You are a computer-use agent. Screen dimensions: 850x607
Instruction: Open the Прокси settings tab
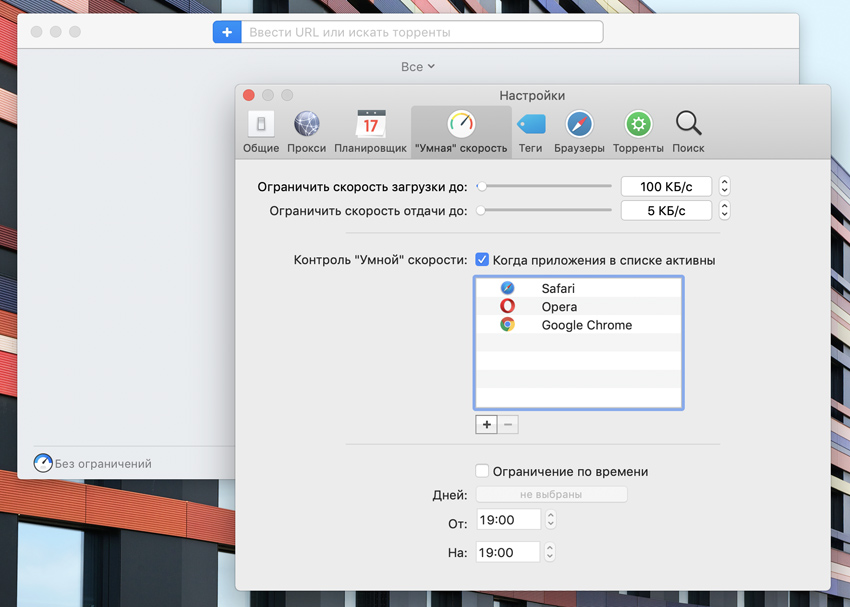click(307, 133)
